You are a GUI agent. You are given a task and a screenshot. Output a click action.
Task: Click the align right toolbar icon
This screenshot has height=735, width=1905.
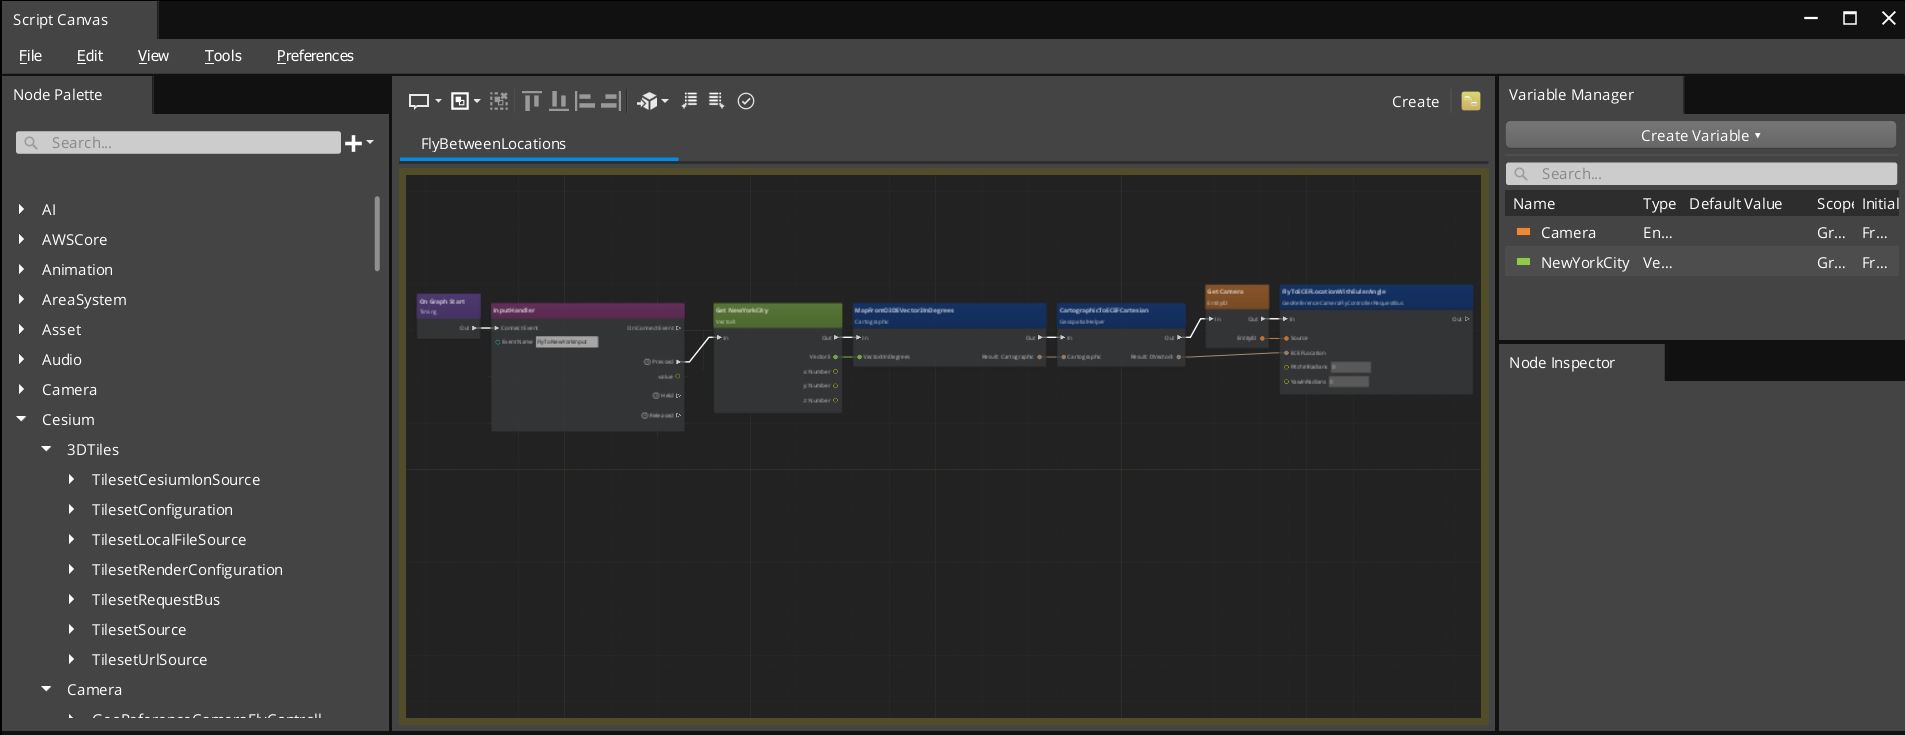click(610, 101)
